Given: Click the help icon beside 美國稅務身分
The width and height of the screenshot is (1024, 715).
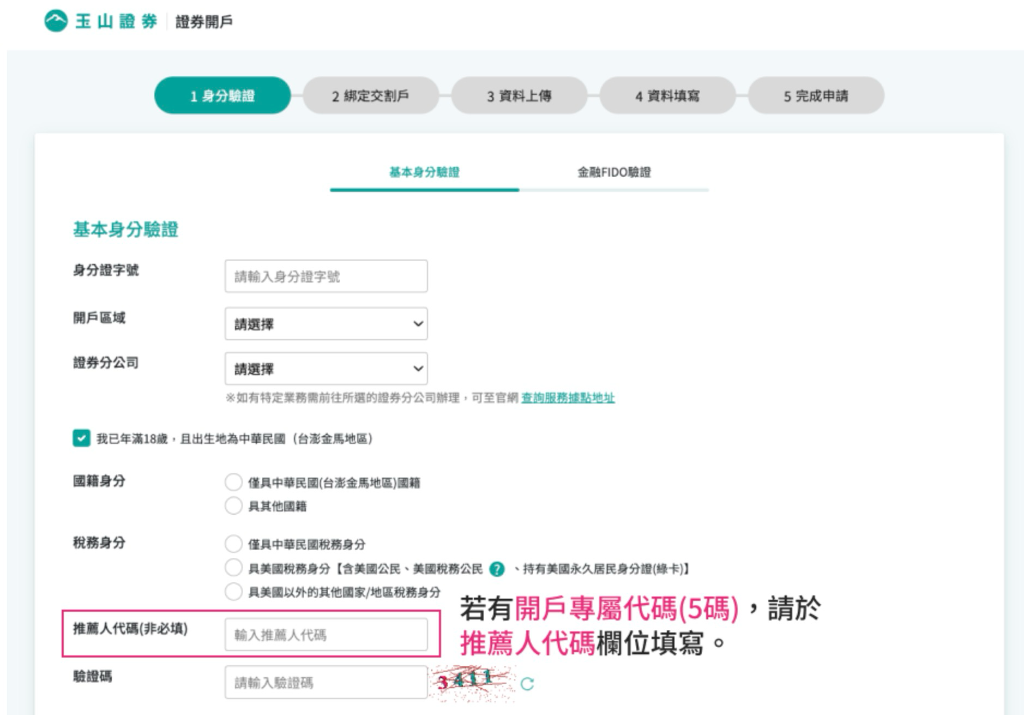Looking at the screenshot, I should tap(497, 570).
